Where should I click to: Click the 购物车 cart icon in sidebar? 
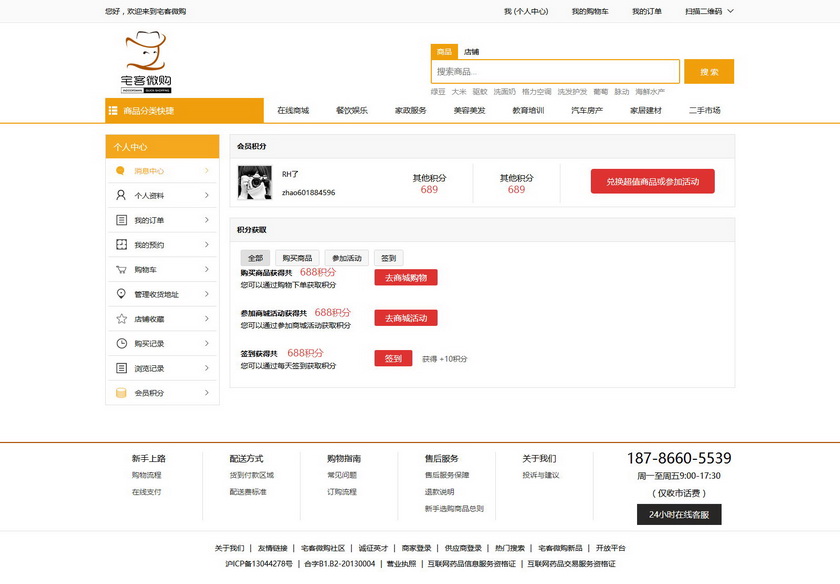[x=122, y=269]
